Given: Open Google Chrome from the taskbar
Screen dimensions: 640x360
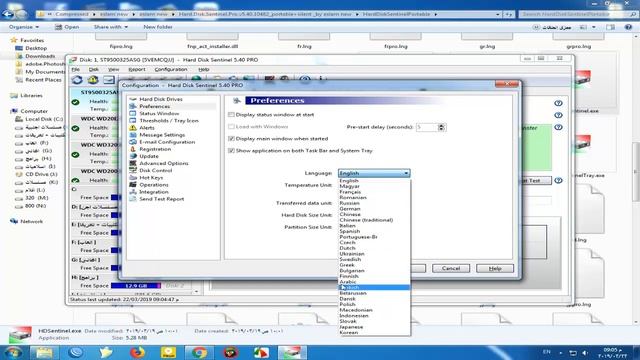Looking at the screenshot, I should [x=199, y=352].
